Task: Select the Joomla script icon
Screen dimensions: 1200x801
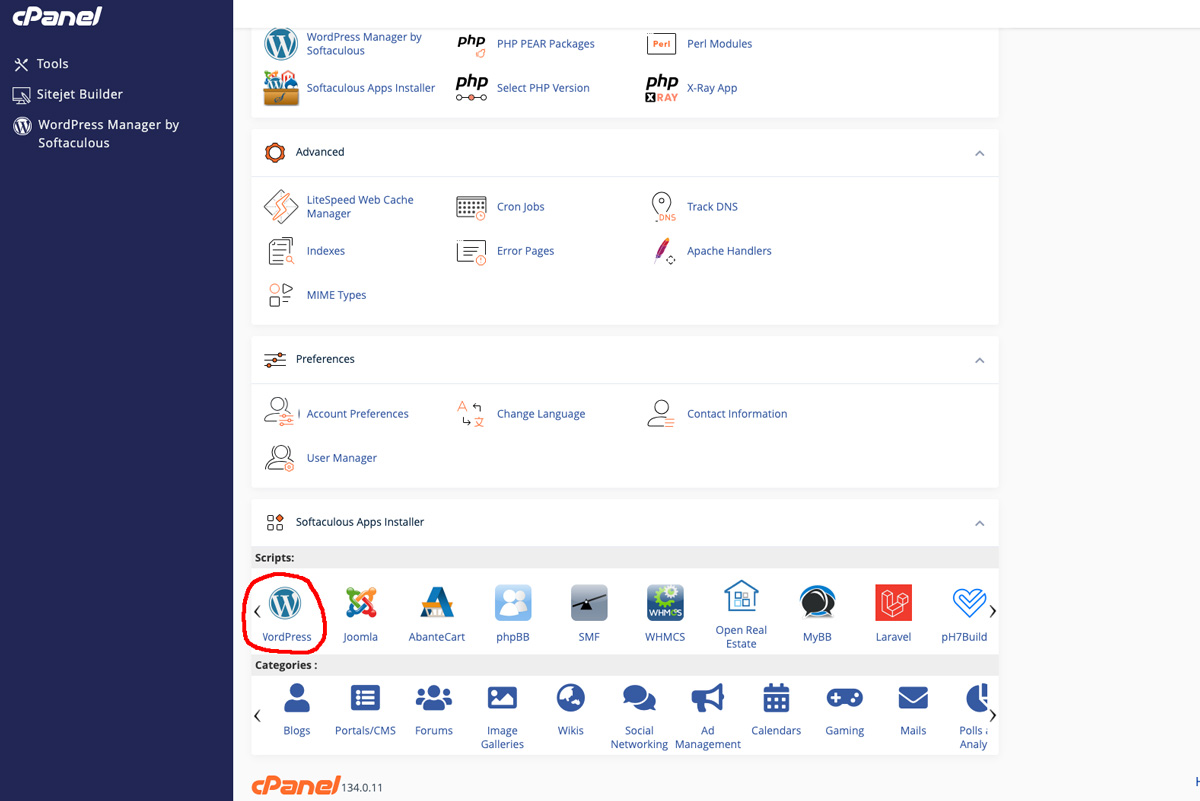Action: [361, 603]
